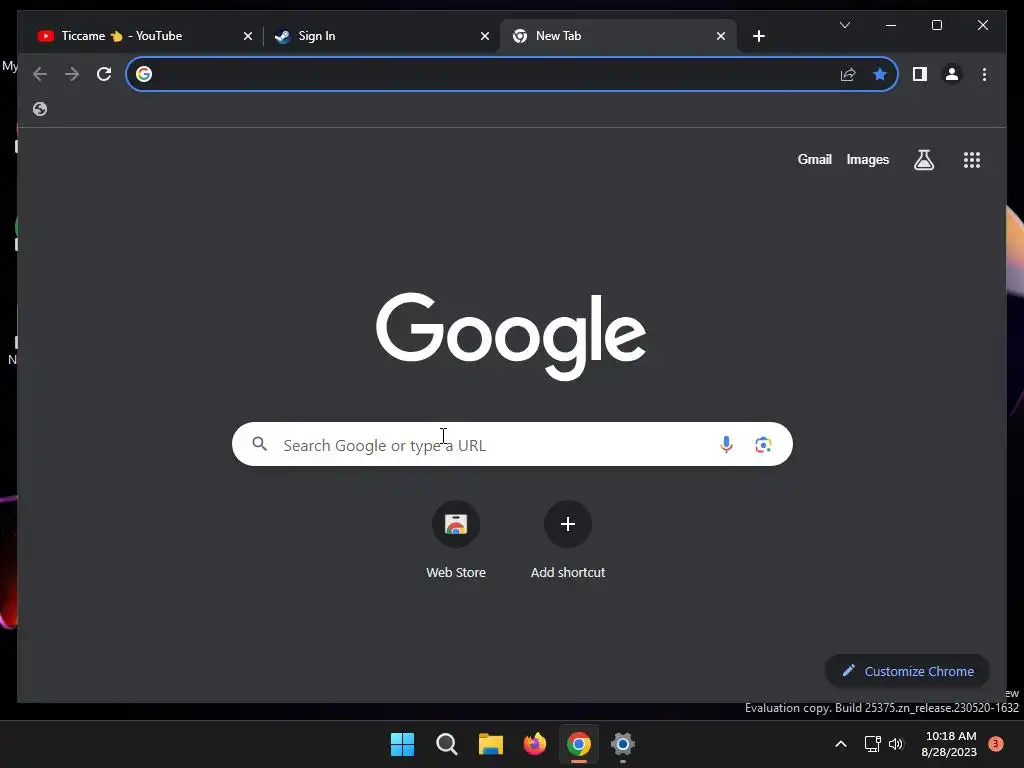Go back with the back arrow

point(40,74)
